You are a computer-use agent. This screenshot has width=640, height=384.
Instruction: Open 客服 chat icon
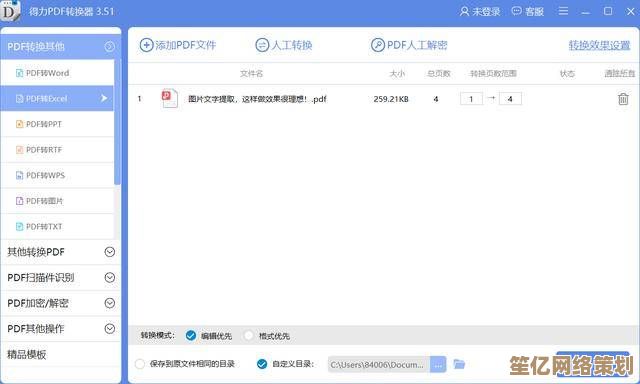point(516,11)
